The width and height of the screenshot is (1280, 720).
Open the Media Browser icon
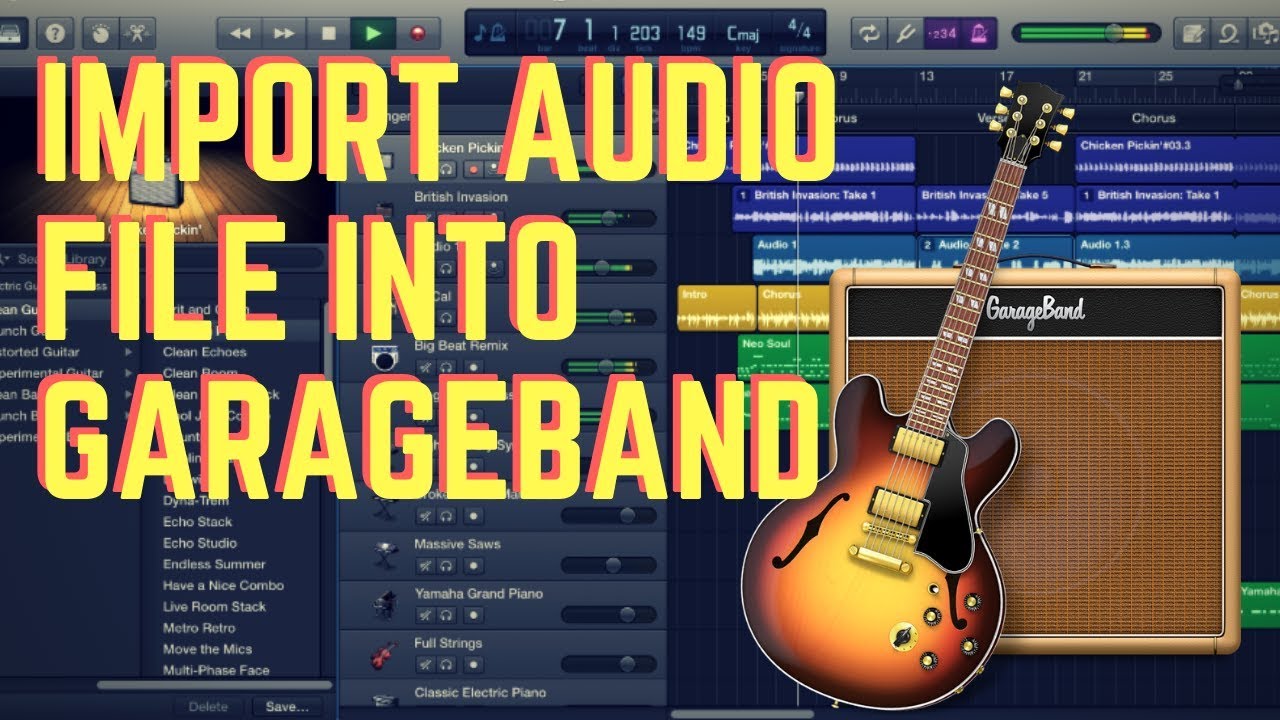tap(1264, 33)
